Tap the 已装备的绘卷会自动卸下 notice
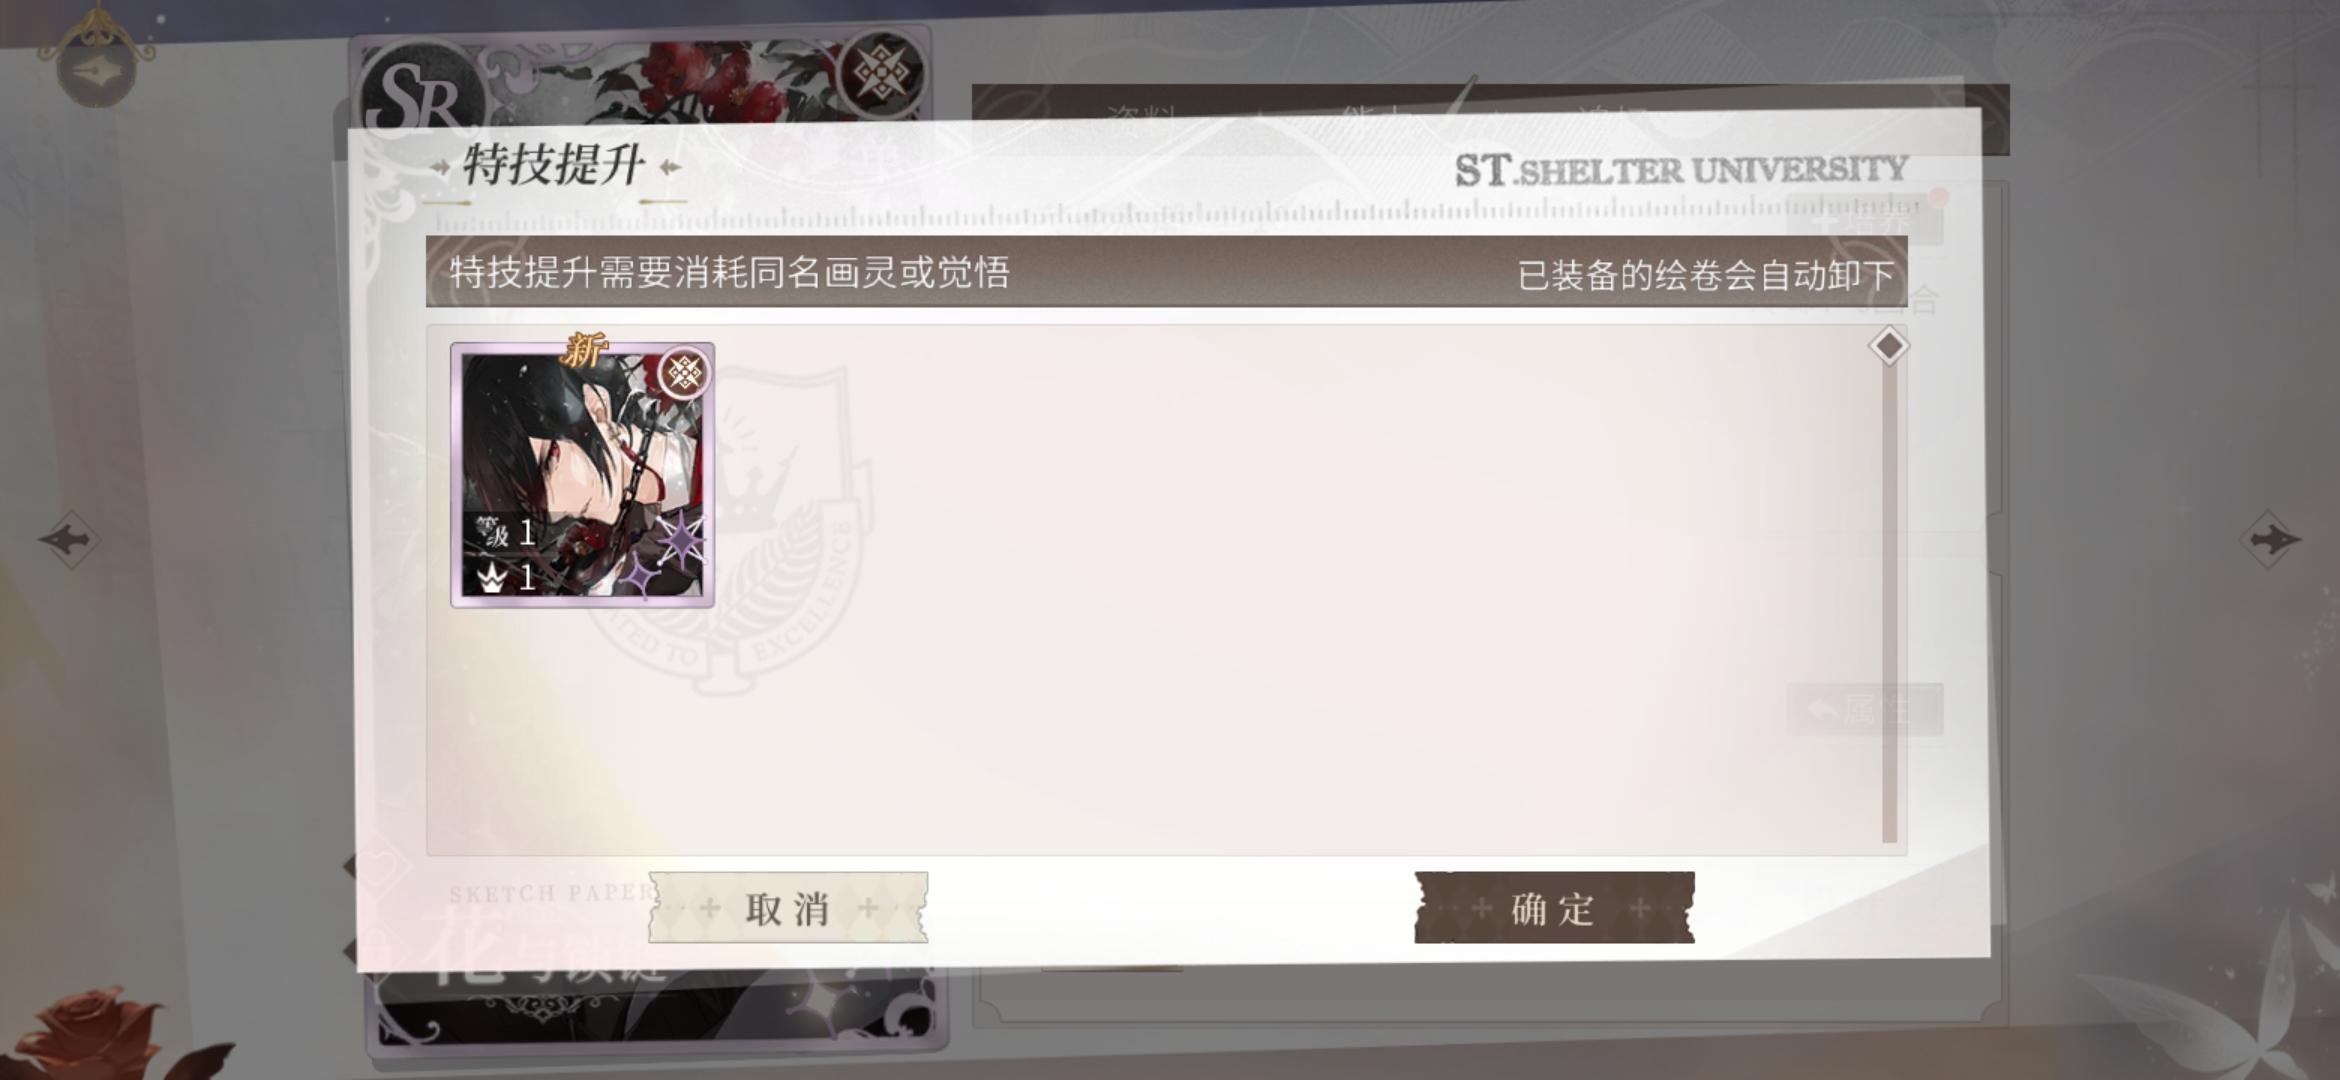 [1706, 275]
